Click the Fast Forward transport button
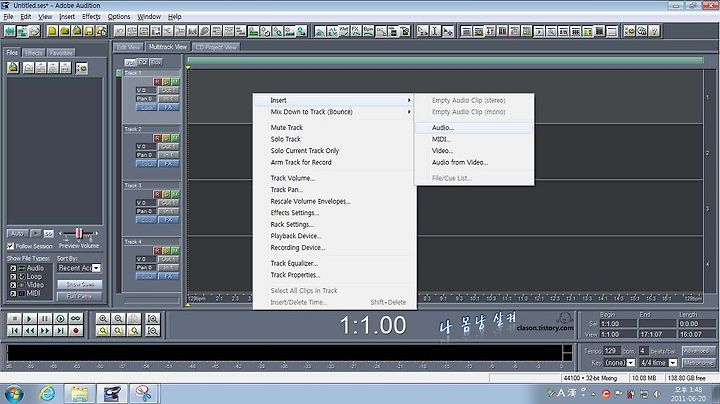720x404 pixels. tap(45, 331)
